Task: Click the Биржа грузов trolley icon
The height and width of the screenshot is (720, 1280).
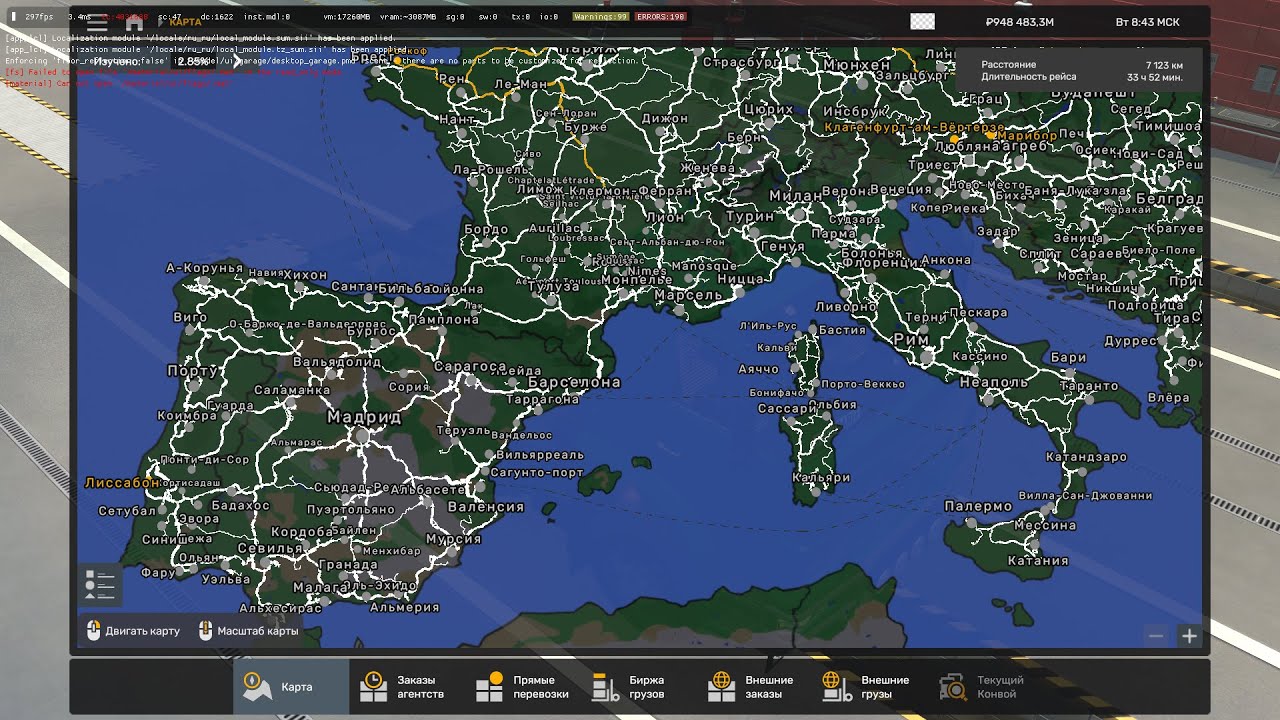Action: coord(605,687)
